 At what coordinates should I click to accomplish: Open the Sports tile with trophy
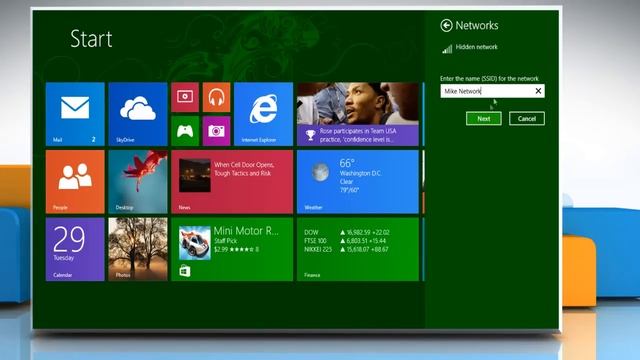point(358,114)
